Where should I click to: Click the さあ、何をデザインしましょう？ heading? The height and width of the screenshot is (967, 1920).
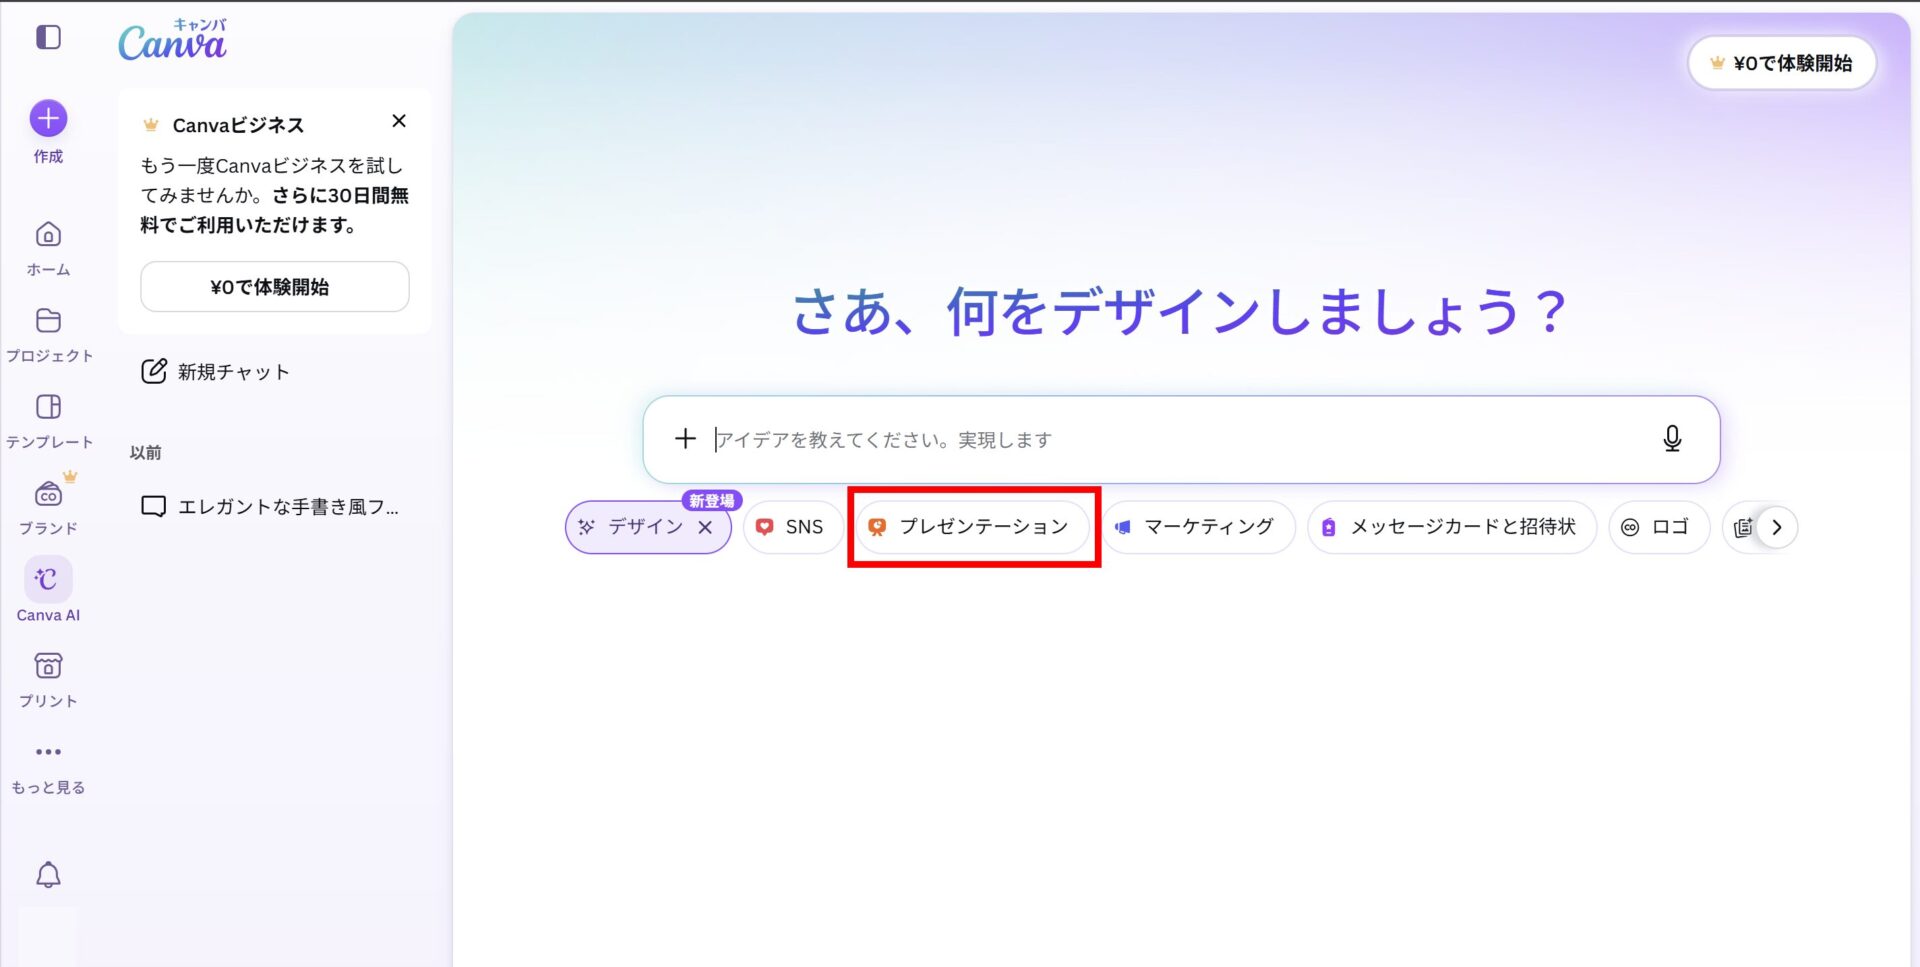click(1180, 312)
